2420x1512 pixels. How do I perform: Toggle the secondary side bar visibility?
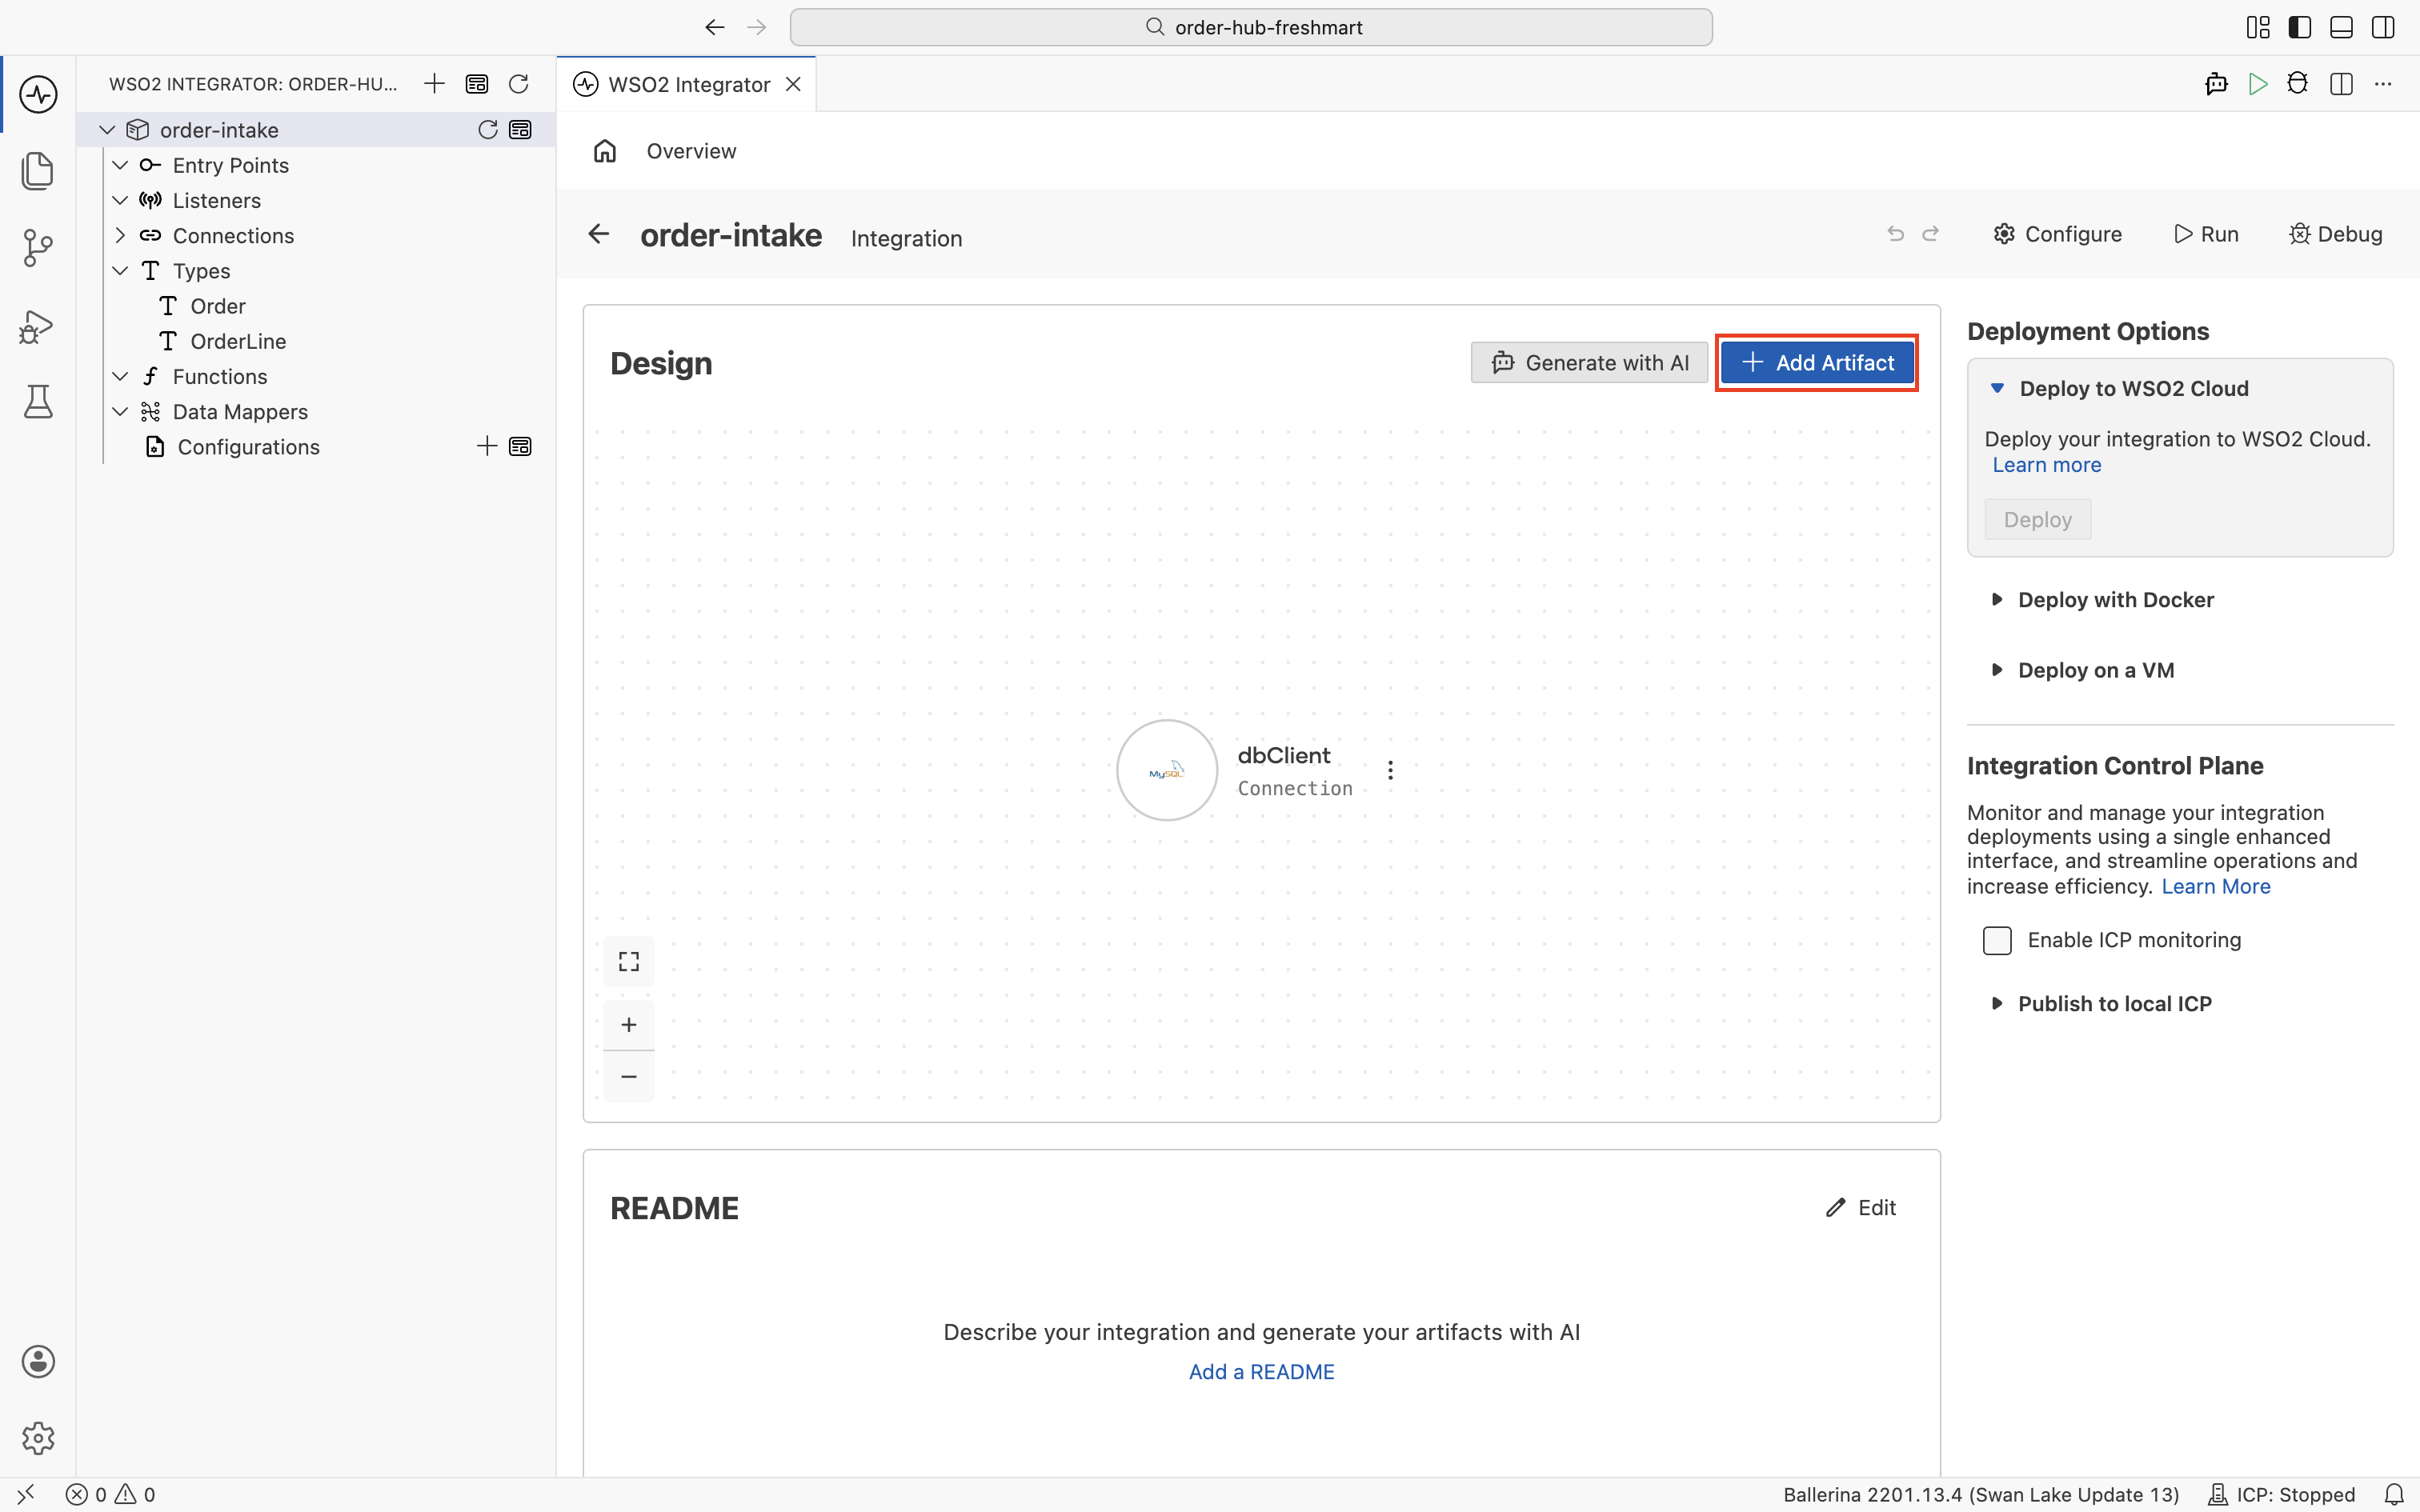2383,27
